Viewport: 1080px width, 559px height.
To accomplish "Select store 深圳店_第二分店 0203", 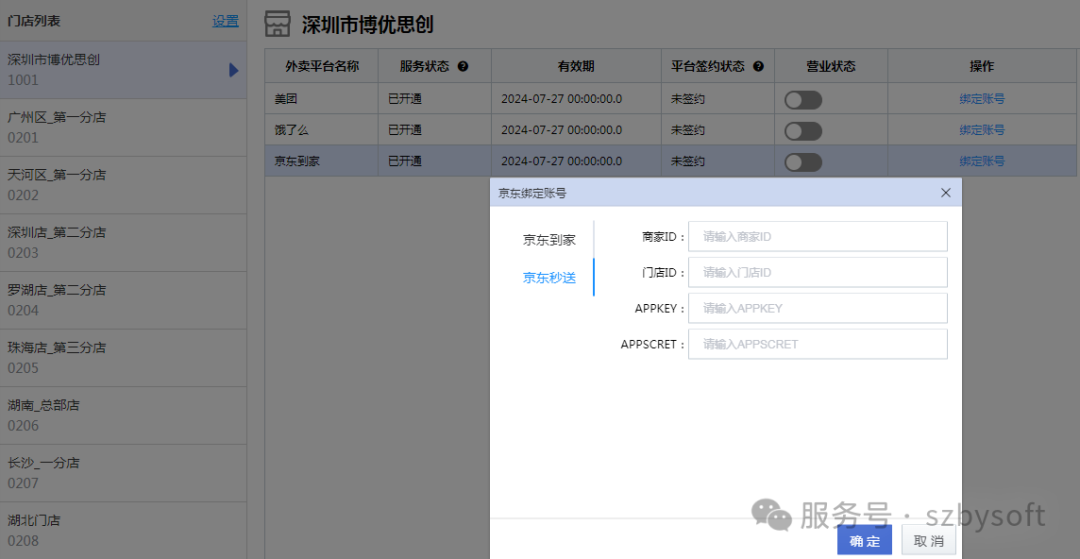I will tap(123, 242).
